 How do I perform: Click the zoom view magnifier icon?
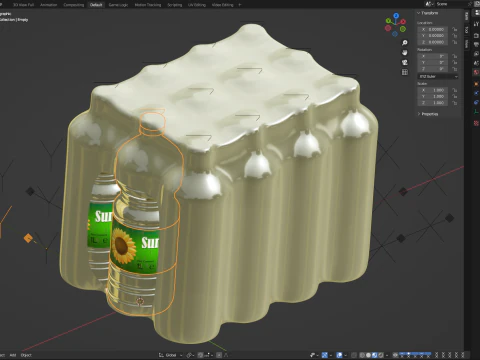[405, 43]
